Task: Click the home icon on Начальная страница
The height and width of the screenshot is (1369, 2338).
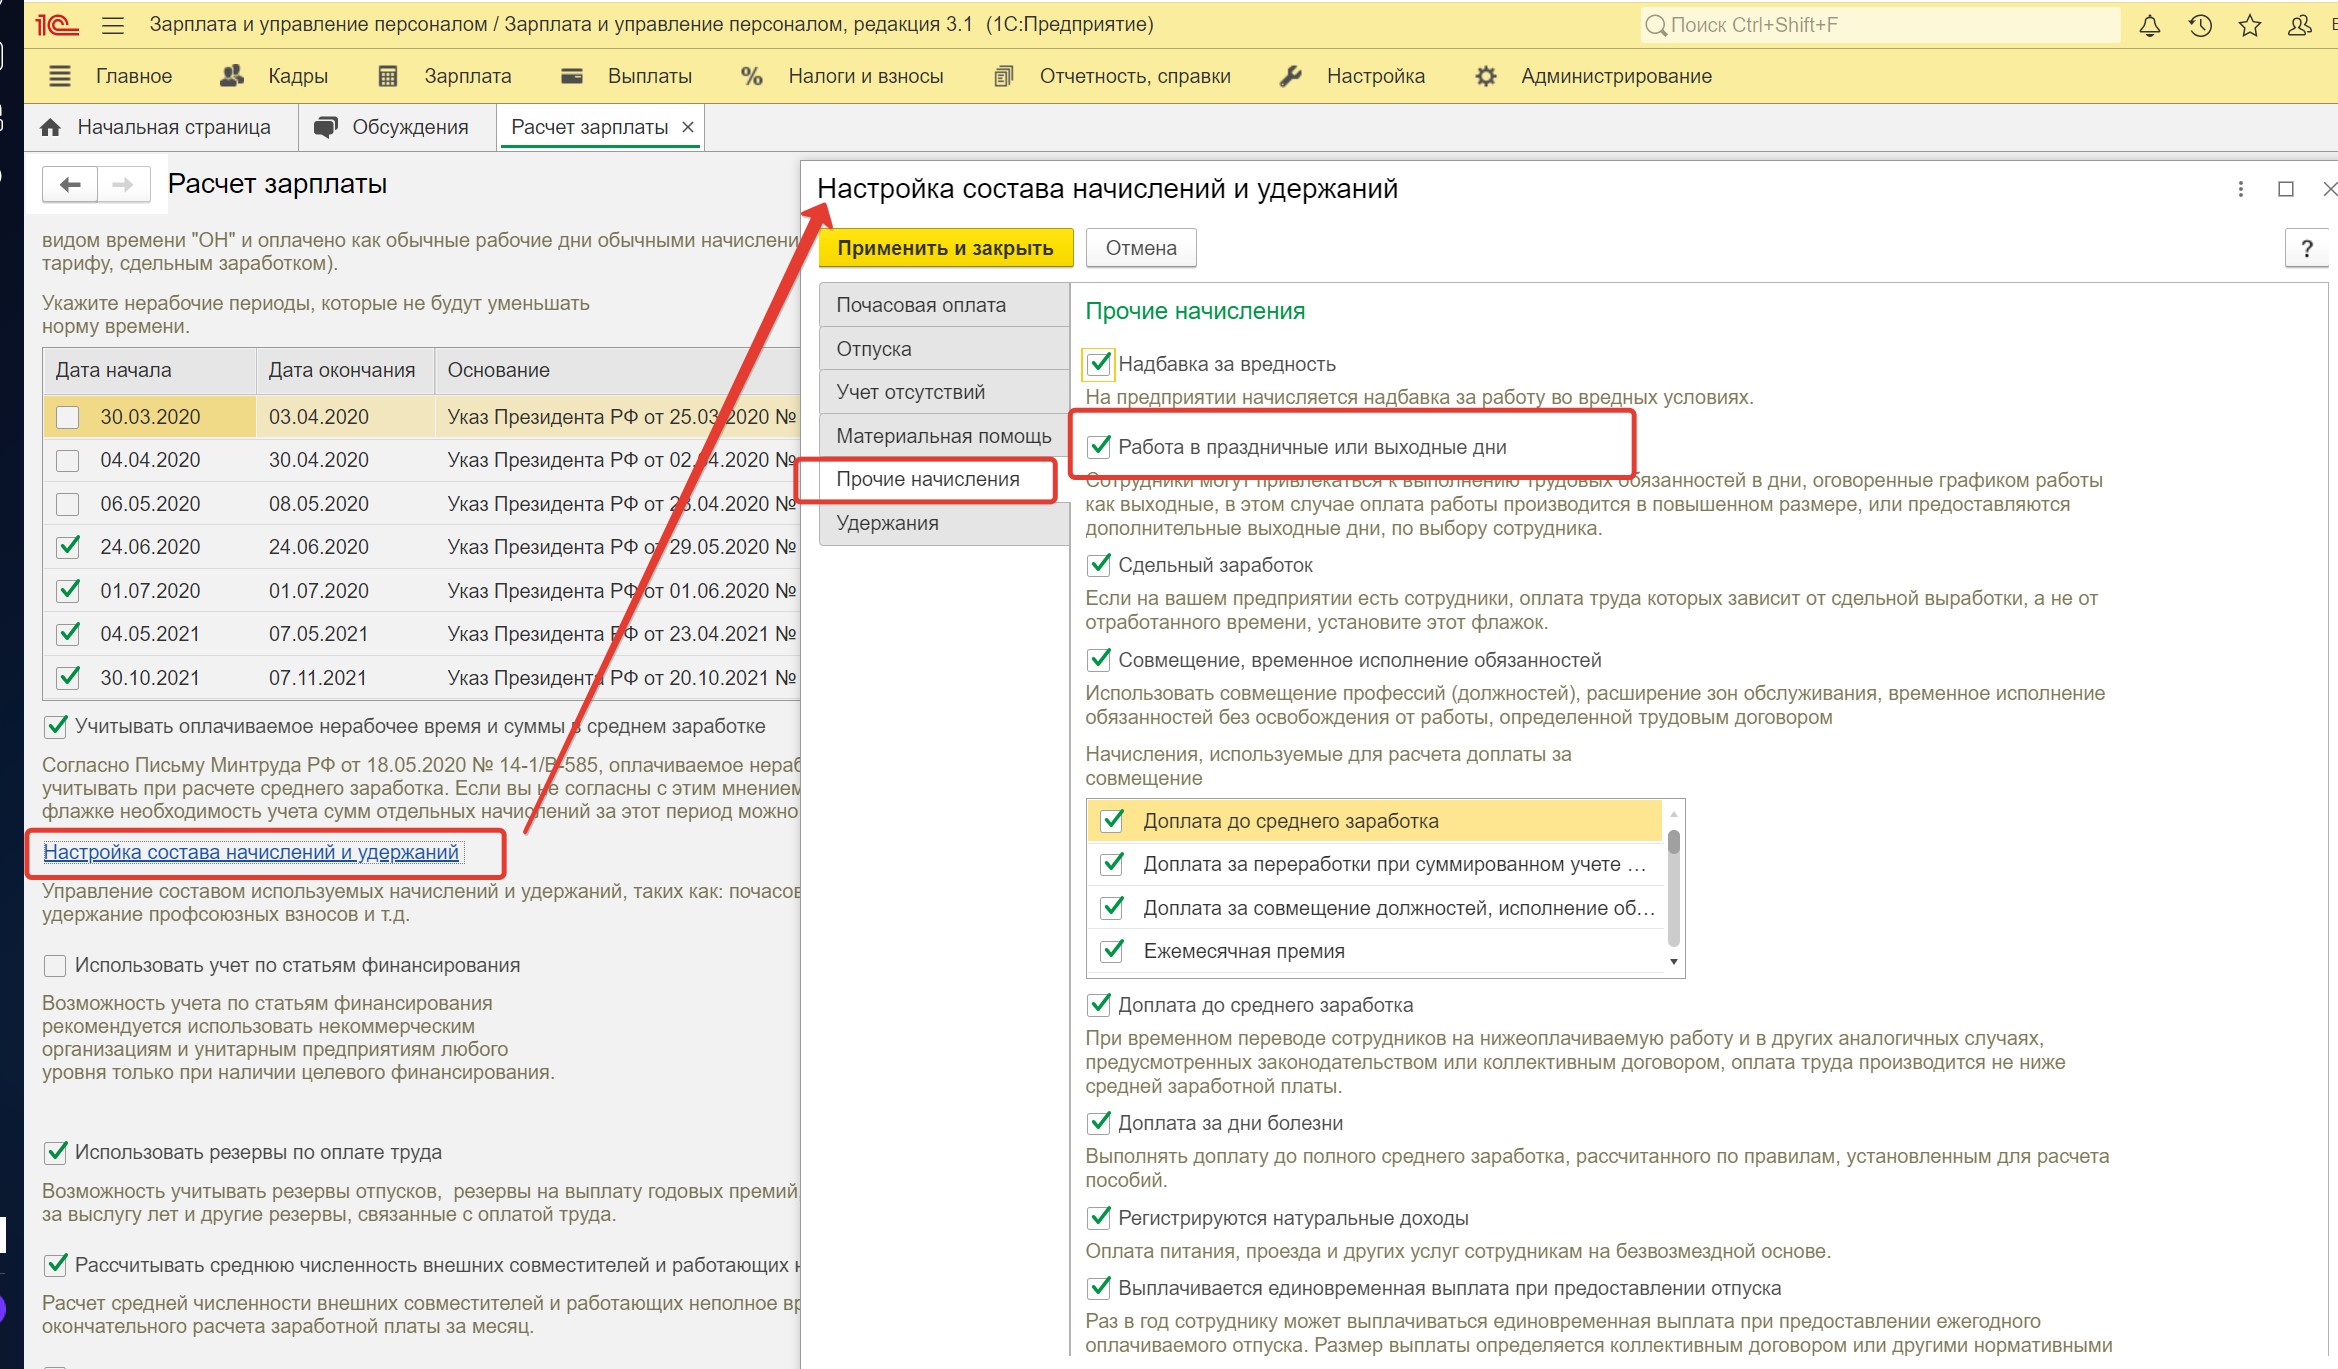Action: tap(51, 127)
